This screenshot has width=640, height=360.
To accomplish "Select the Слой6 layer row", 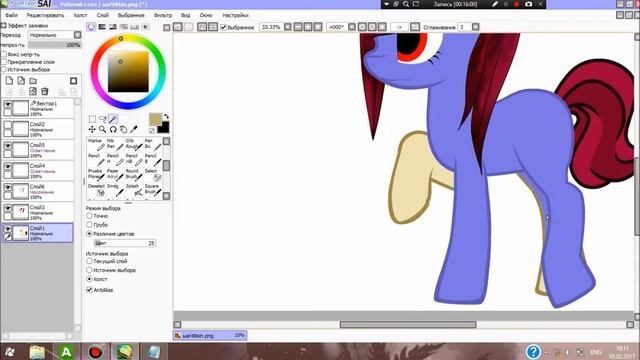I will 38,191.
